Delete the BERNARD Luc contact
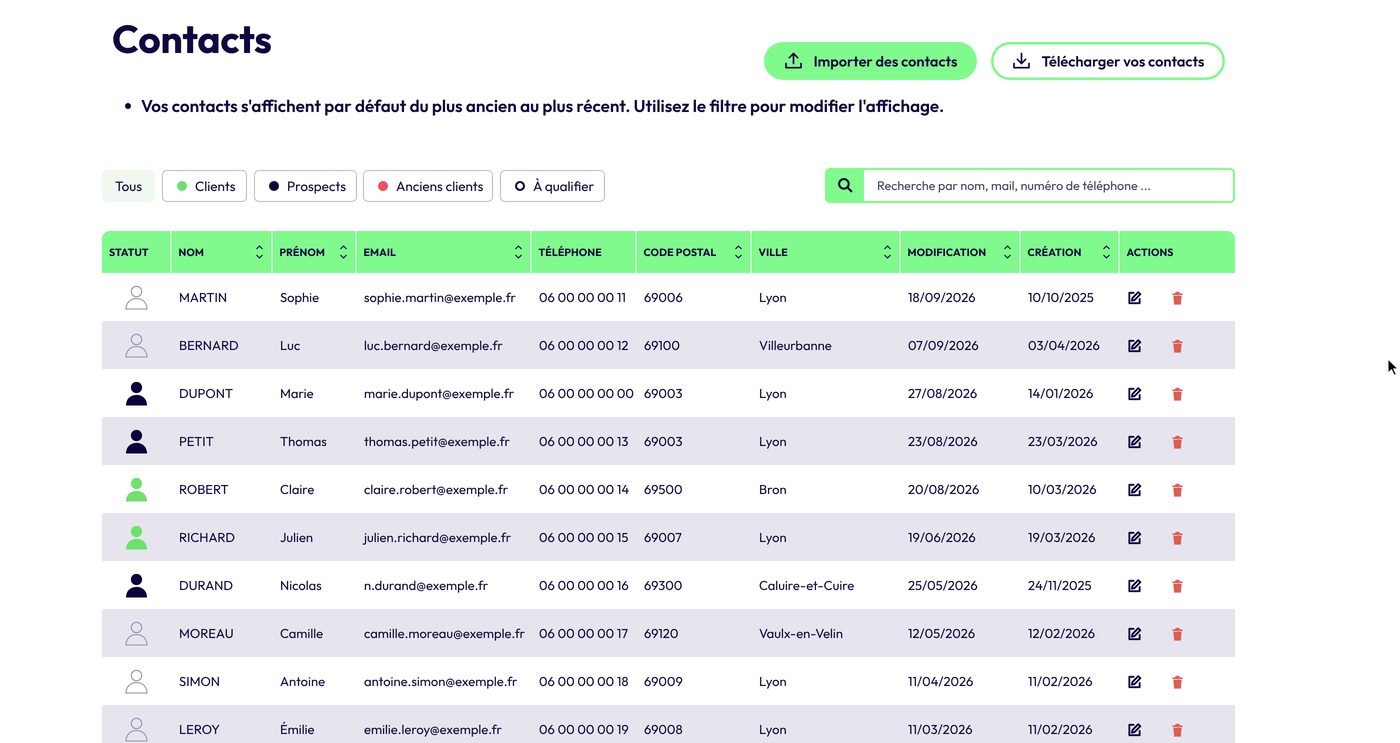This screenshot has width=1400, height=743. [x=1177, y=346]
